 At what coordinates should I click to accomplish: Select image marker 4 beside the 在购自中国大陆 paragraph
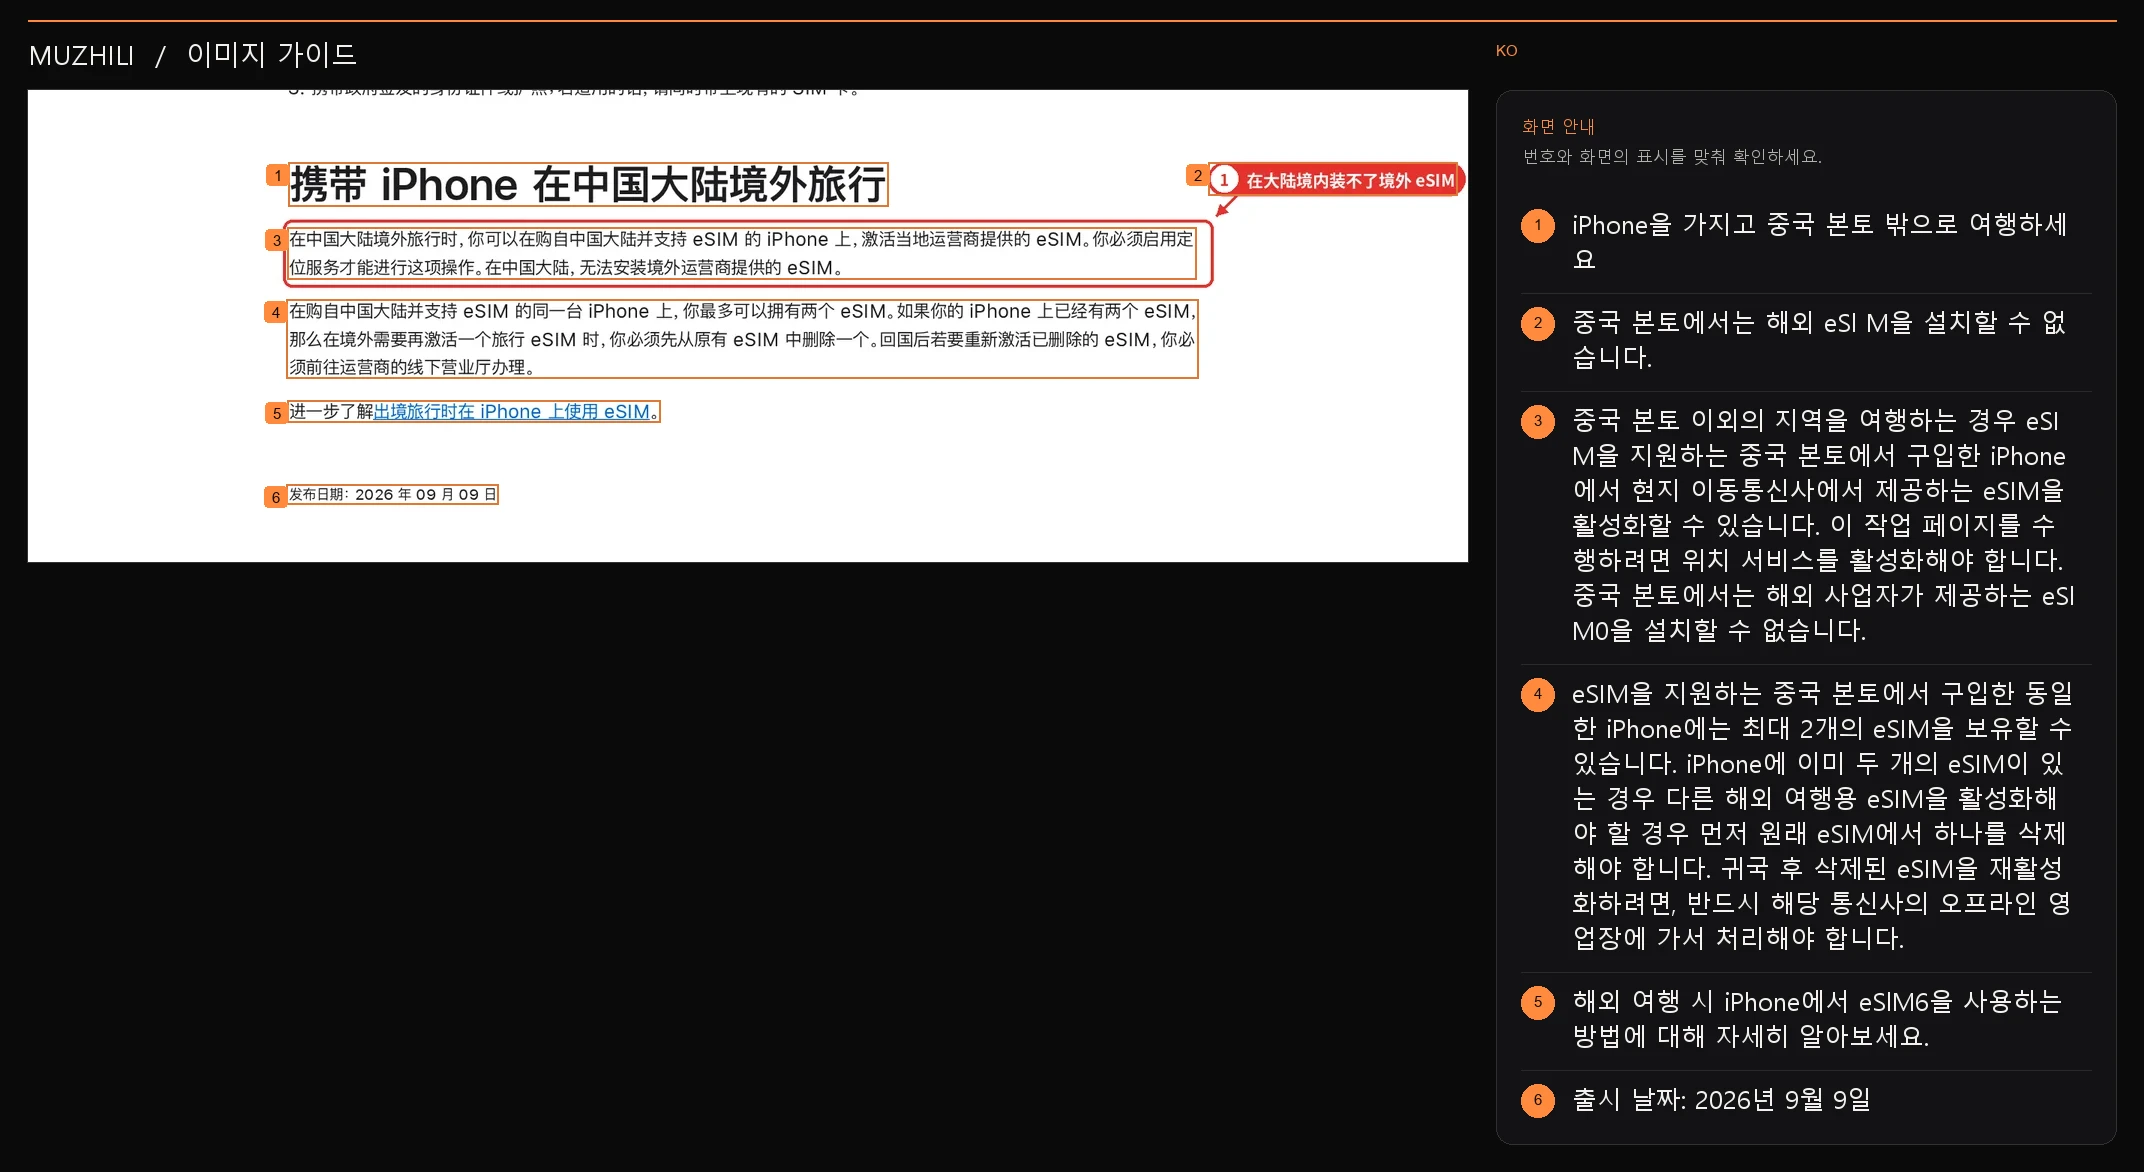click(275, 313)
